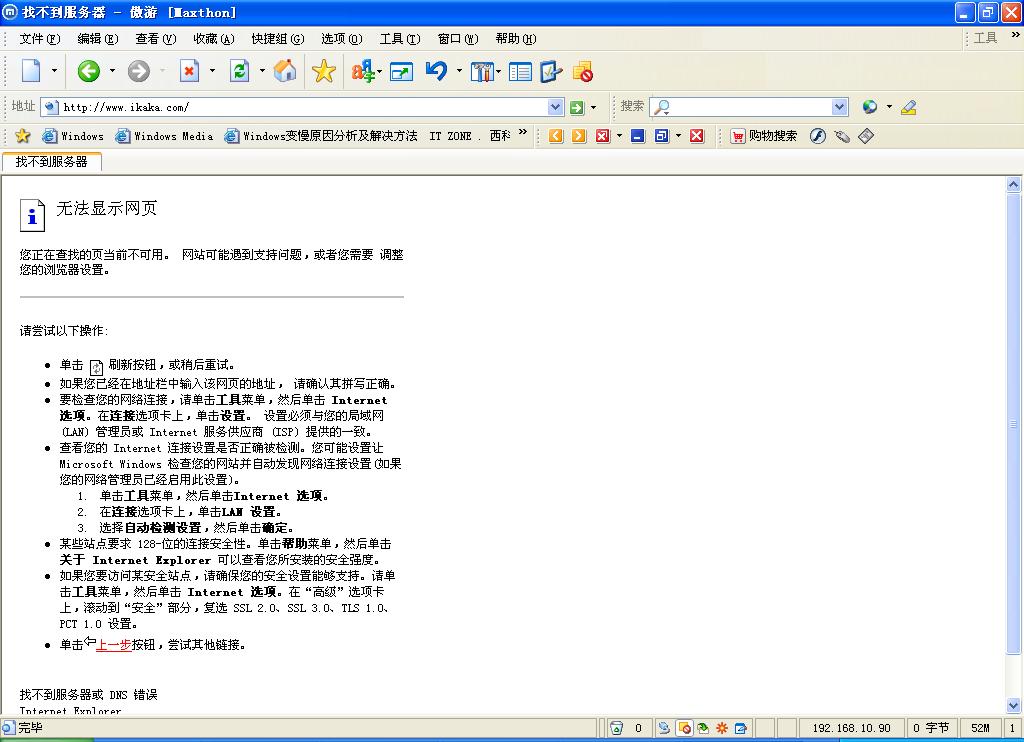Click the popup blocker icon in toolbar

583,71
